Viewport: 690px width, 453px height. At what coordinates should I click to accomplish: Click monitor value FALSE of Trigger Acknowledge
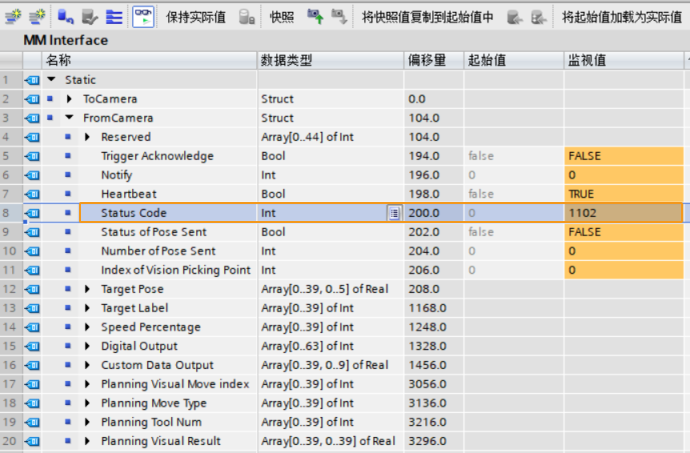tap(624, 156)
